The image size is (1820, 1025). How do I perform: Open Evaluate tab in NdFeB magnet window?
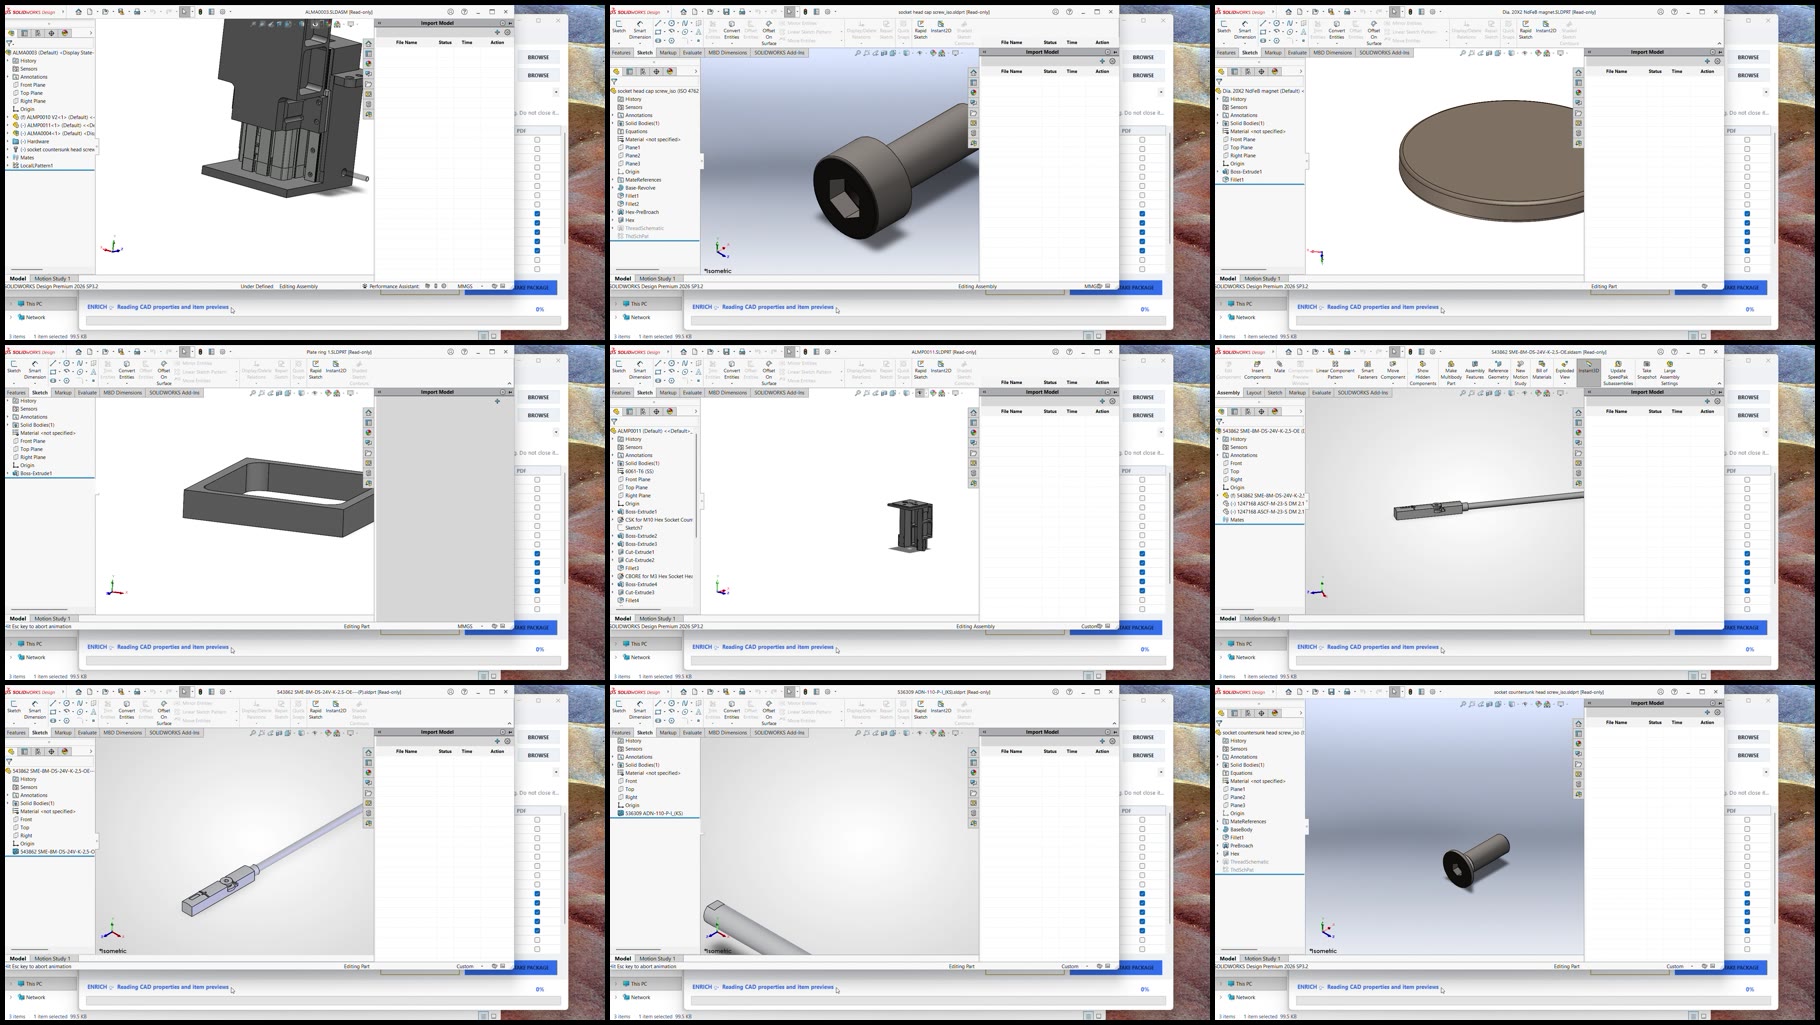[1296, 53]
